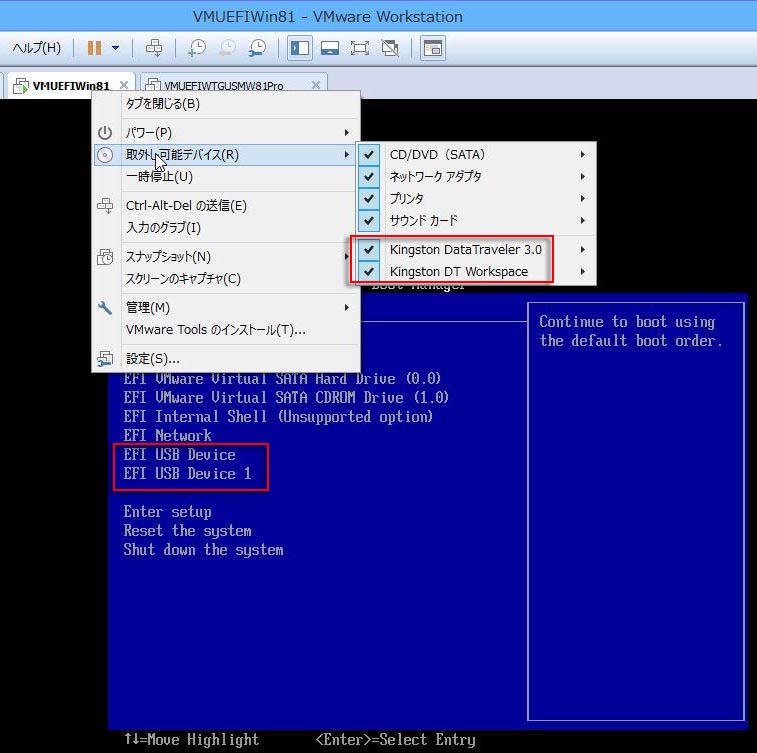Expand the サウンド カード submenu arrow
Image resolution: width=757 pixels, height=753 pixels.
(583, 221)
